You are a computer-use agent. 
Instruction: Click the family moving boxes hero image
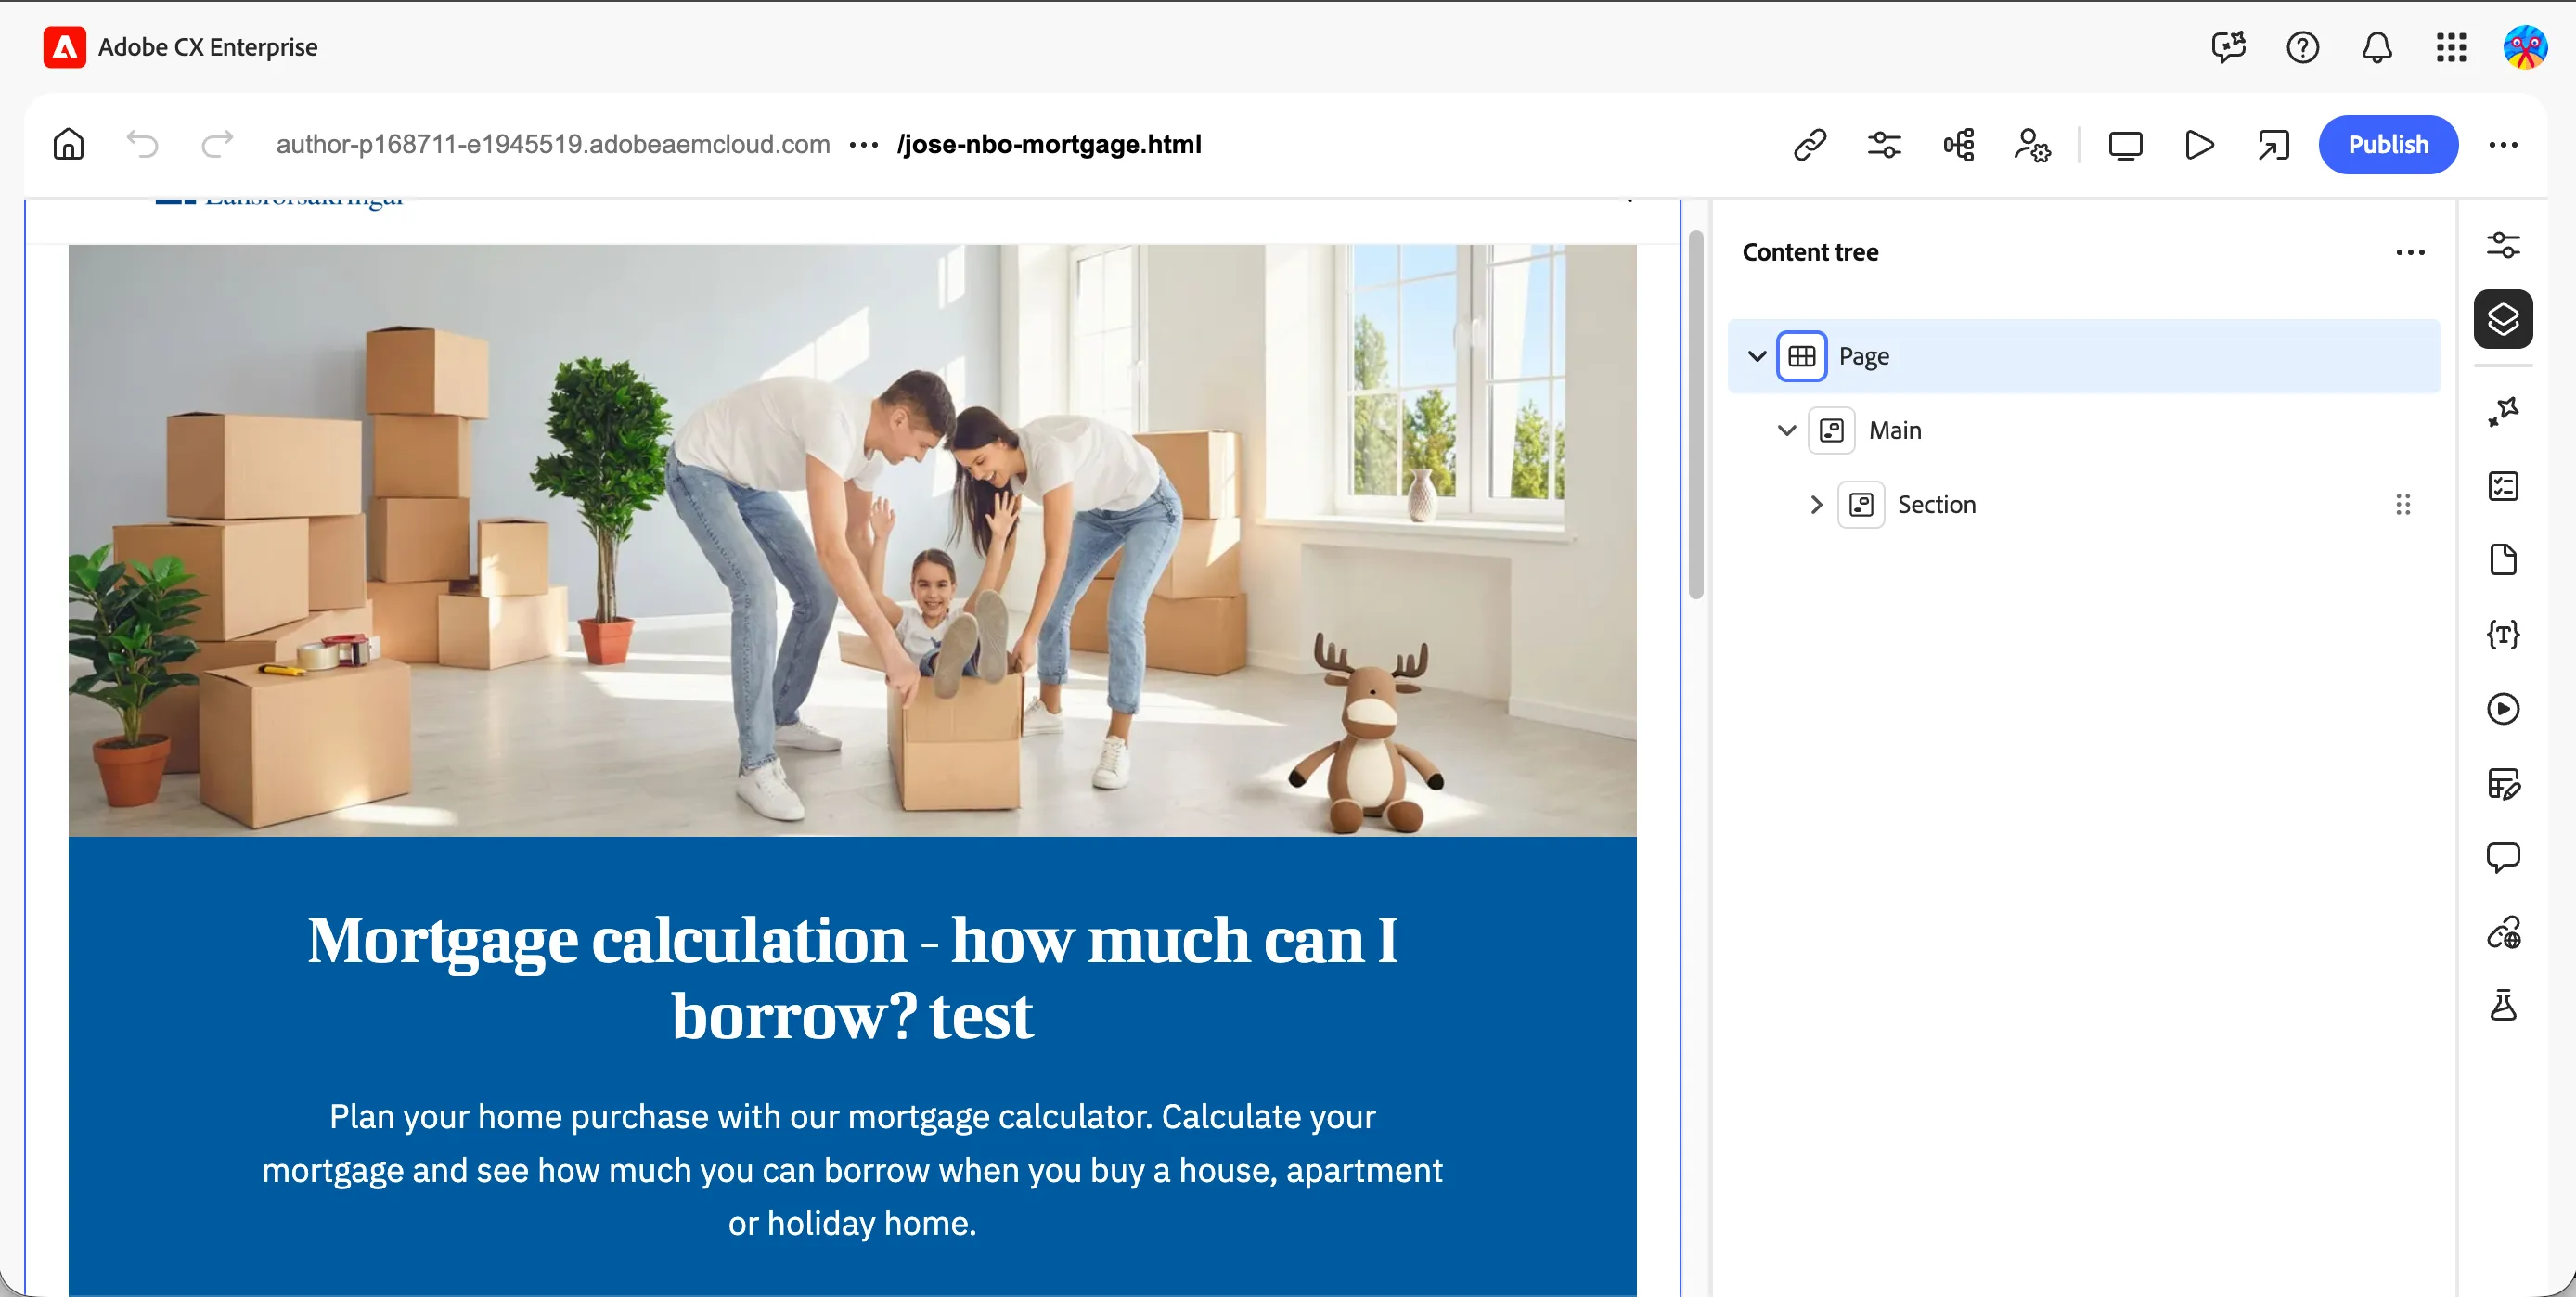[x=852, y=540]
